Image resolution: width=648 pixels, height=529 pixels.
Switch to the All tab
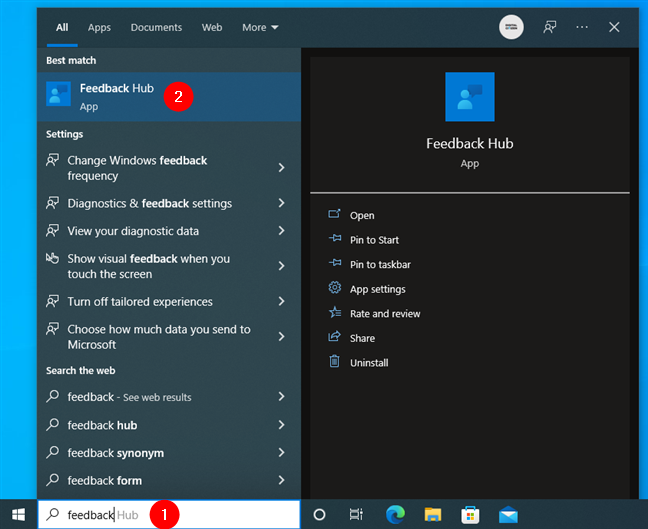click(x=62, y=28)
